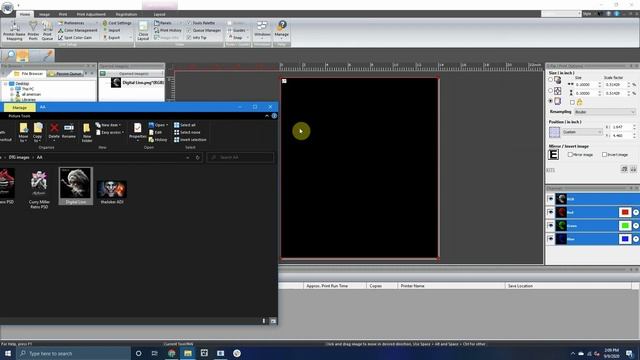Open the Position Custom dropdown
640x360 pixels.
pos(582,132)
